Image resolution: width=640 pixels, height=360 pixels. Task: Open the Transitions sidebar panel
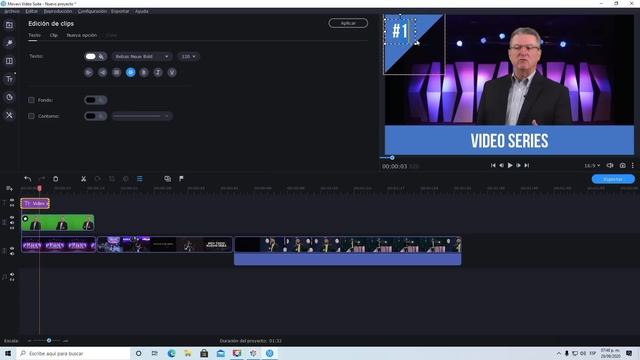coord(9,61)
